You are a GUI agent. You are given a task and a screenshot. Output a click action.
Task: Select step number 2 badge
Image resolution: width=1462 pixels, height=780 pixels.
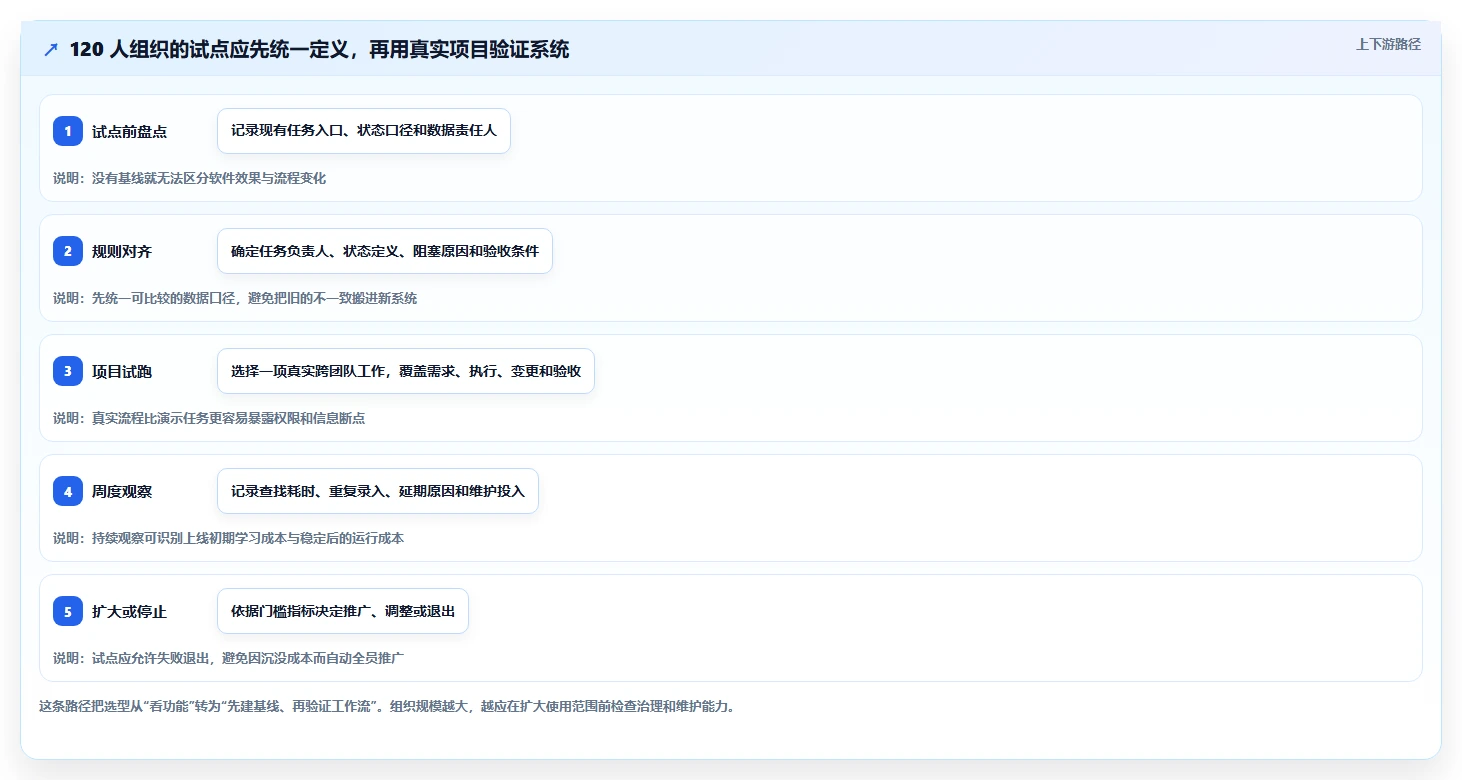pos(68,251)
